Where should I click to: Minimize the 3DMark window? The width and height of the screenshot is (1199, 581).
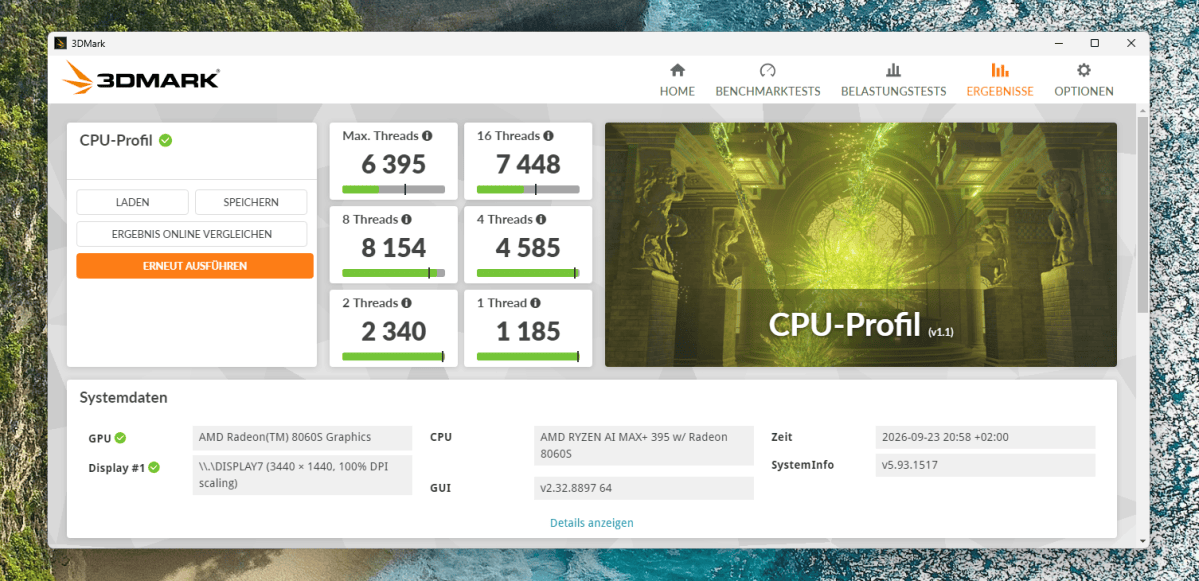click(x=1058, y=44)
